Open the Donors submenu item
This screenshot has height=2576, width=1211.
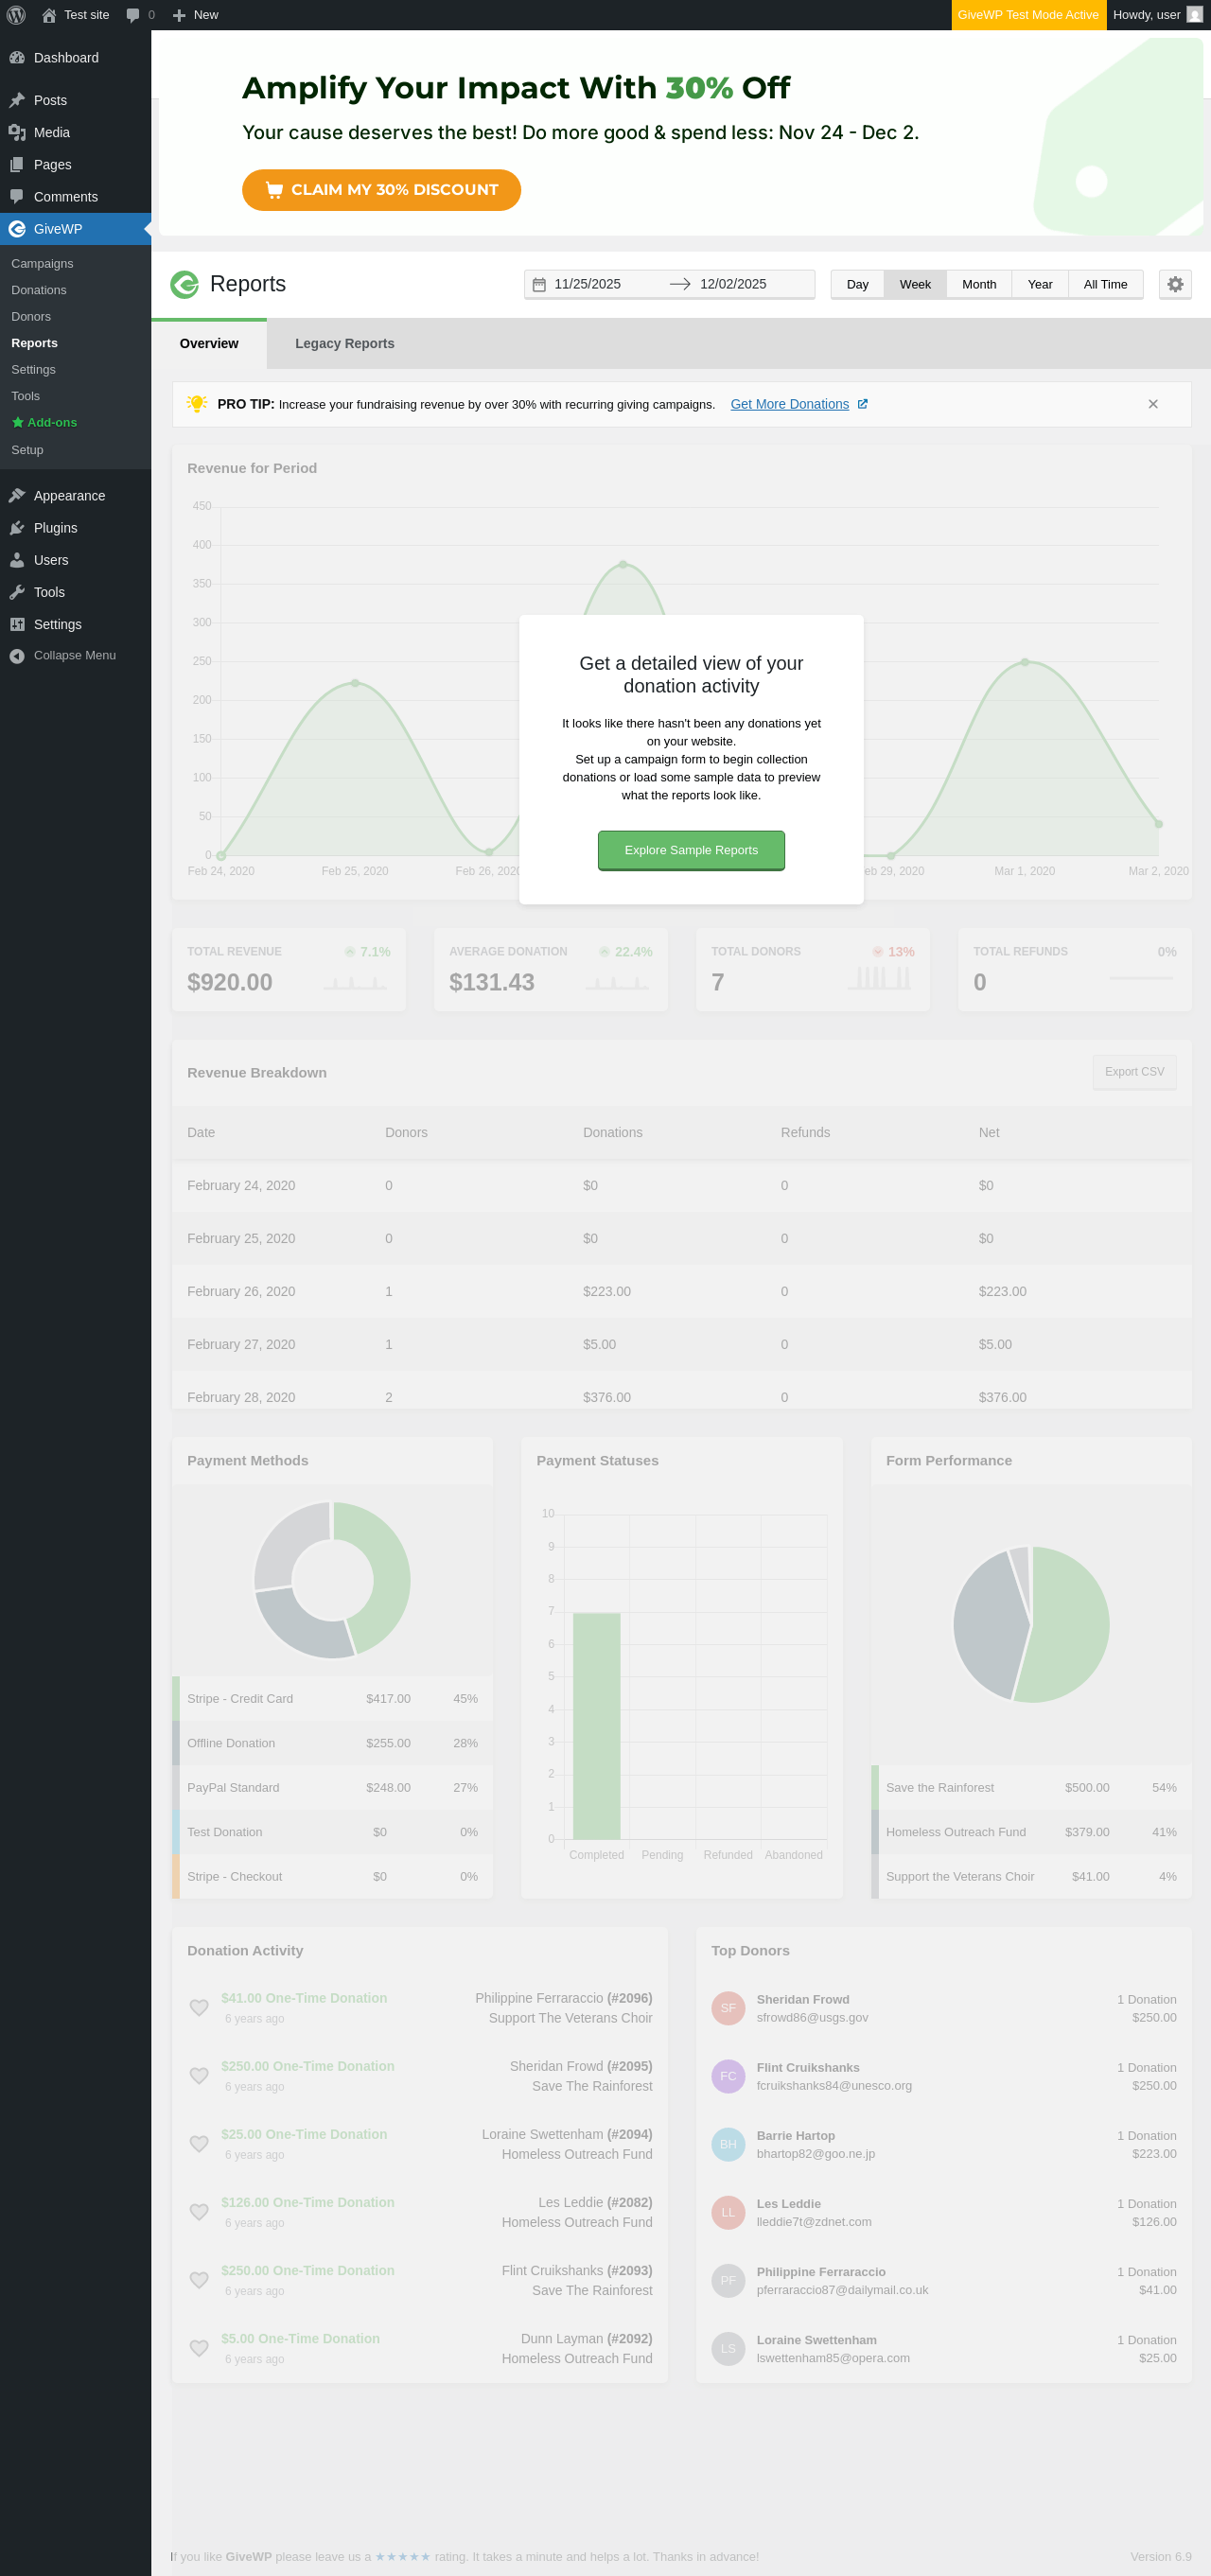[x=31, y=316]
